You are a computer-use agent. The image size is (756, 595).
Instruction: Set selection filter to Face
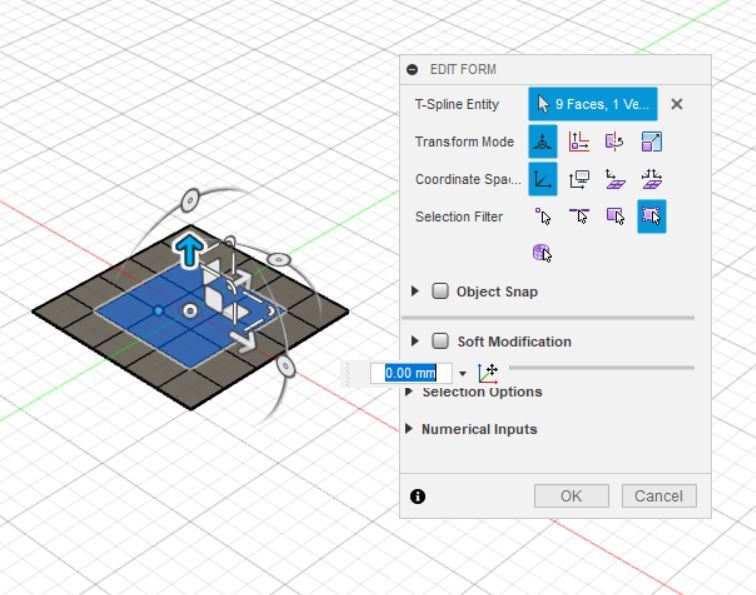click(615, 216)
